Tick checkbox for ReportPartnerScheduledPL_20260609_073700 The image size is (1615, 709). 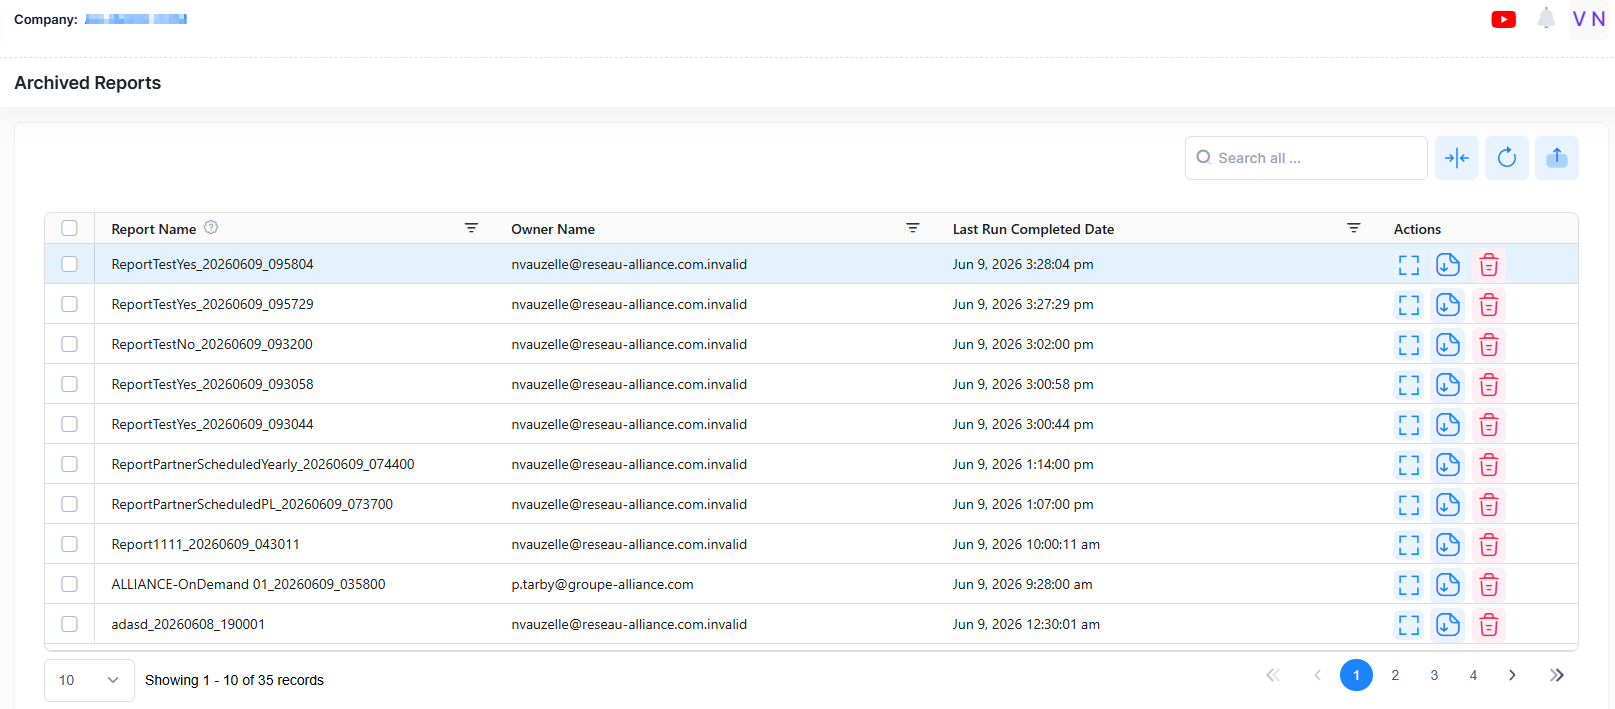point(69,504)
